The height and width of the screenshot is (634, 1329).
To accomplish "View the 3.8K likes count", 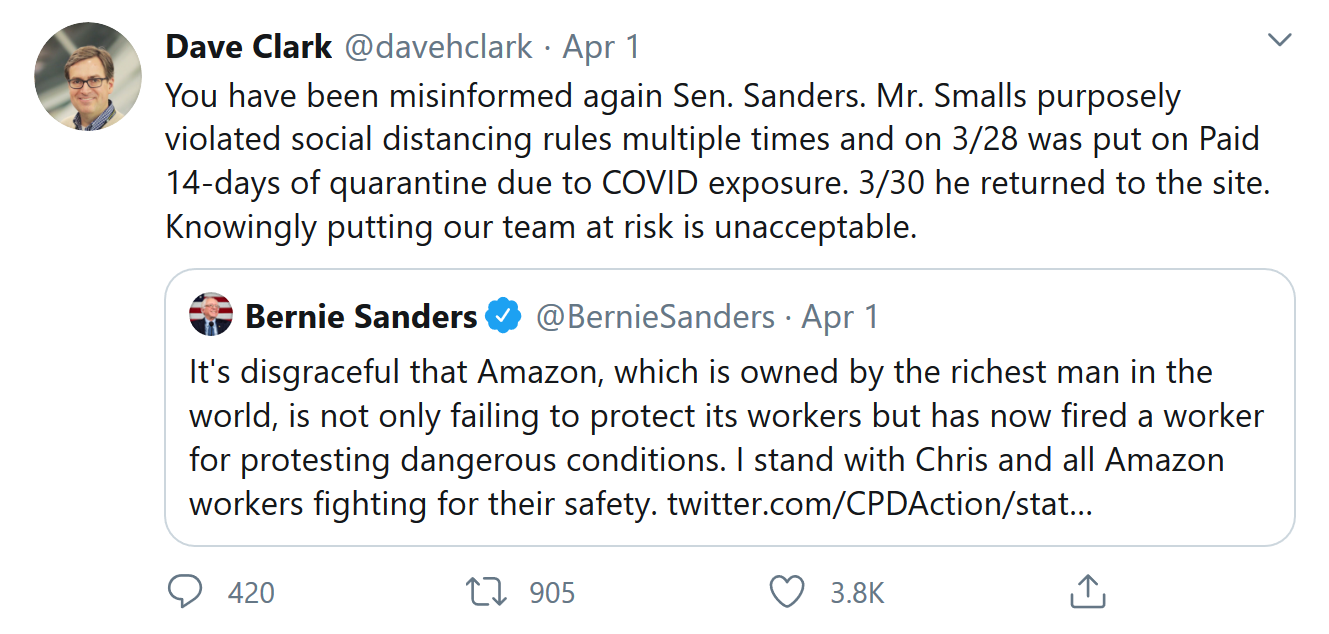I will [857, 593].
